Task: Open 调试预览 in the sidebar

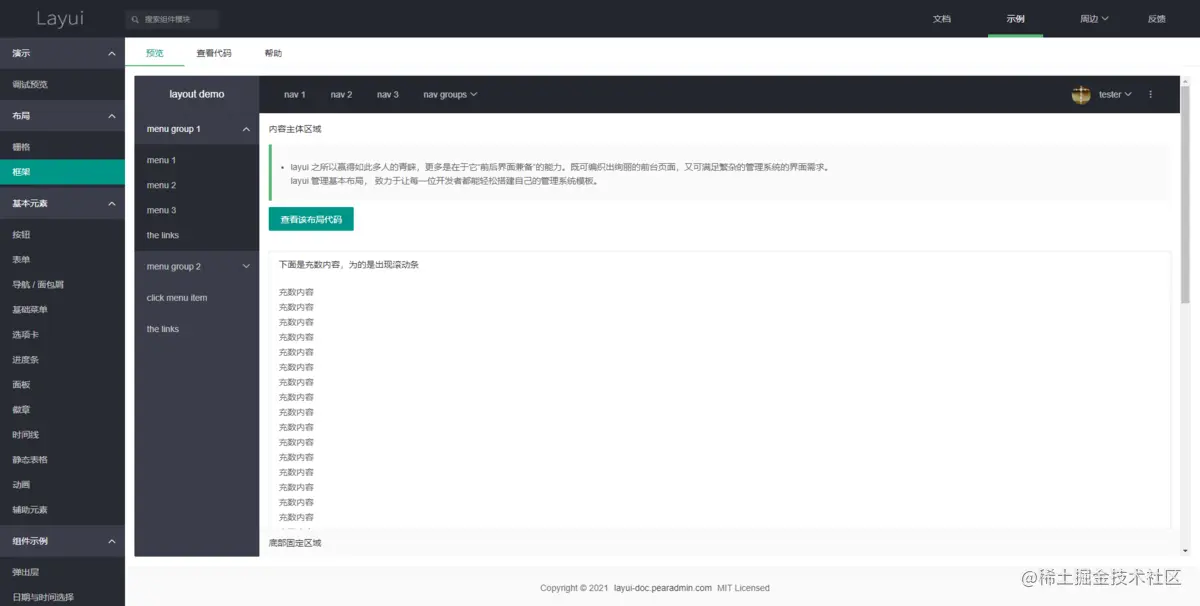Action: pyautogui.click(x=62, y=84)
